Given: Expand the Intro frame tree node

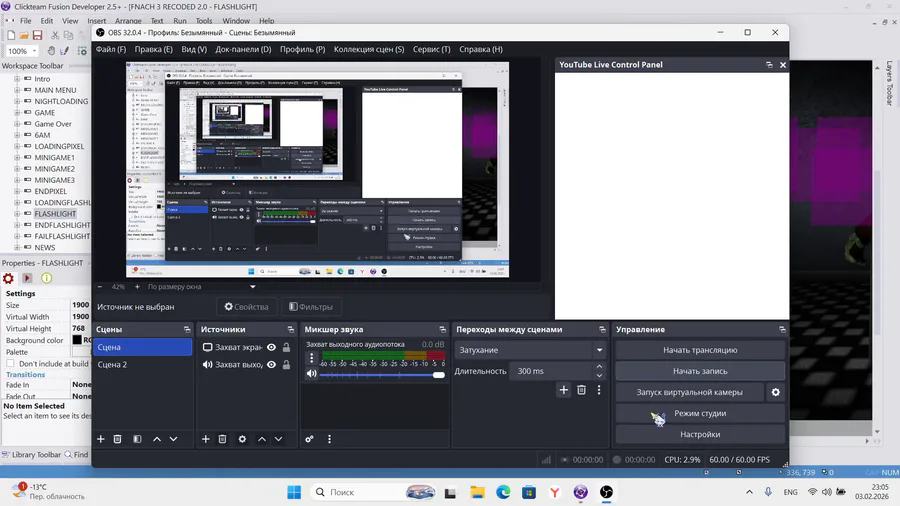Looking at the screenshot, I should (x=17, y=79).
